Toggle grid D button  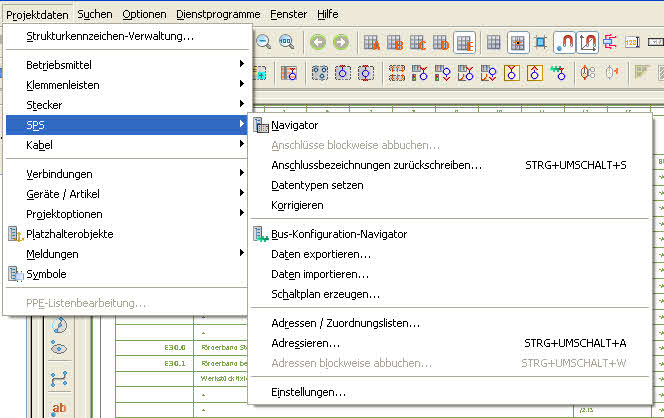[440, 43]
